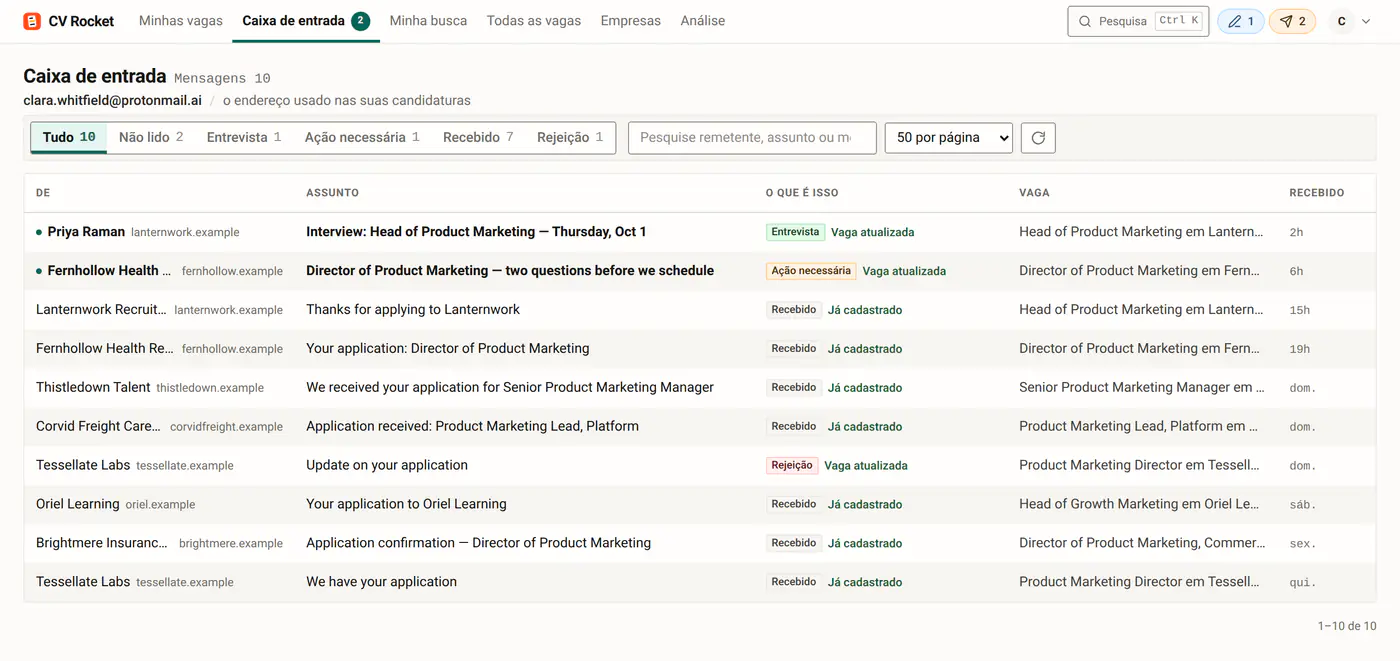Image resolution: width=1400 pixels, height=661 pixels.
Task: Open Todas as vagas
Action: (534, 21)
